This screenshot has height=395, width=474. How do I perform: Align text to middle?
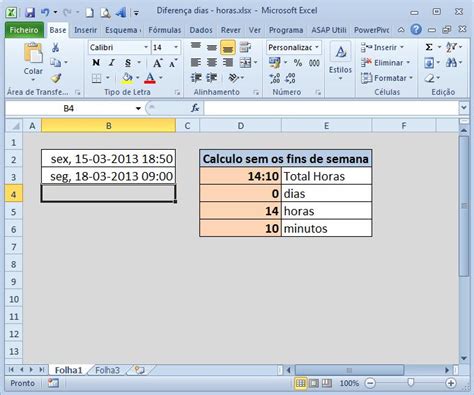tap(212, 47)
